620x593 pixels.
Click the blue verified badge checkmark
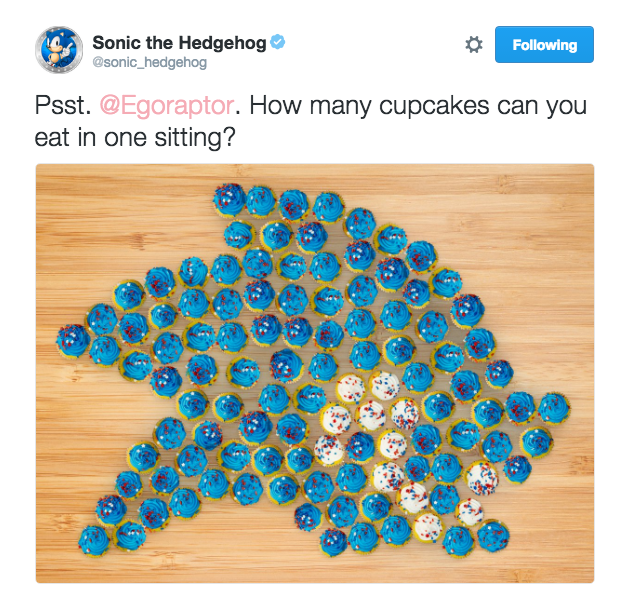(x=278, y=42)
